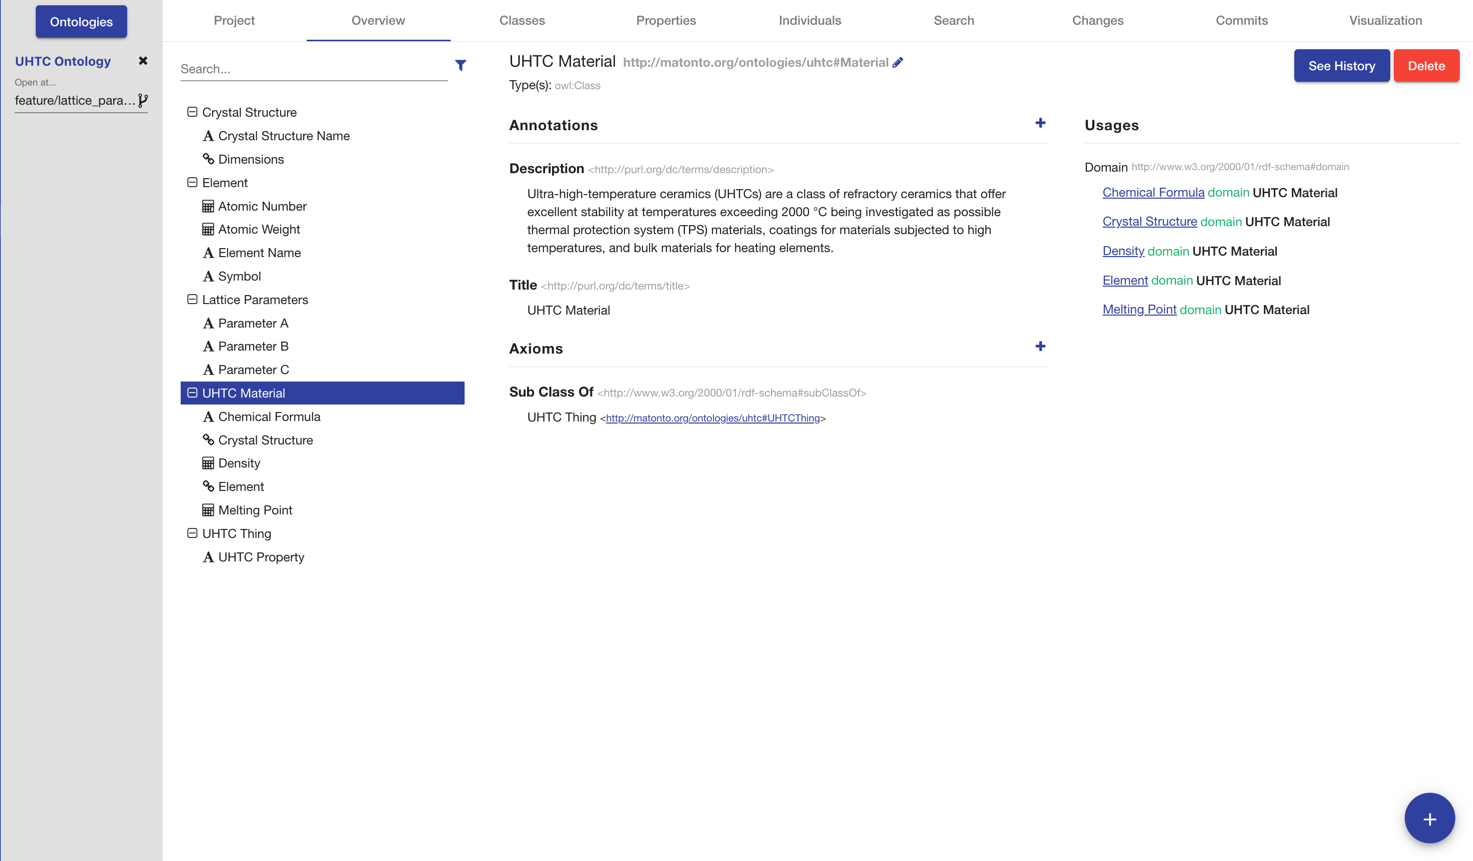Click the See History button
Image resolution: width=1473 pixels, height=861 pixels.
click(x=1341, y=65)
